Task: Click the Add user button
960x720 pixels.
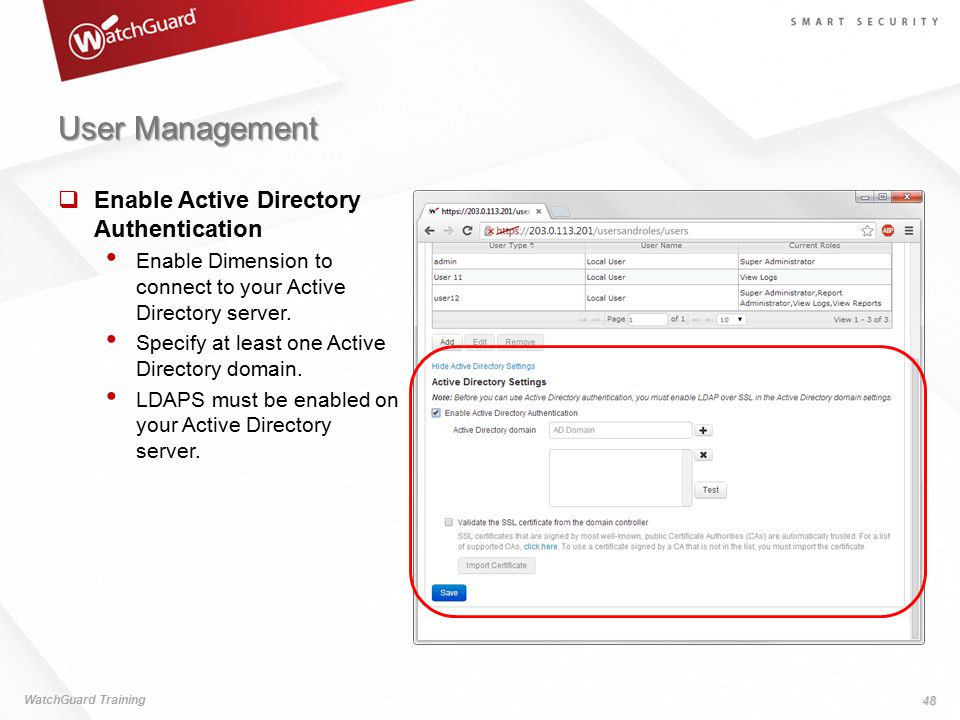Action: point(447,342)
